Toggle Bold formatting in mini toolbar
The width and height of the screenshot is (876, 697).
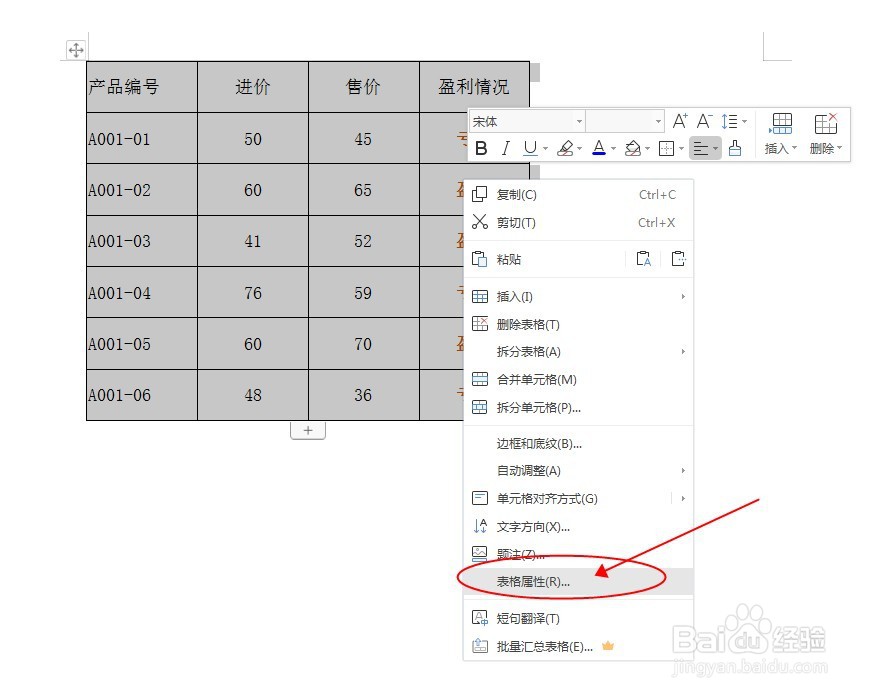pyautogui.click(x=481, y=149)
